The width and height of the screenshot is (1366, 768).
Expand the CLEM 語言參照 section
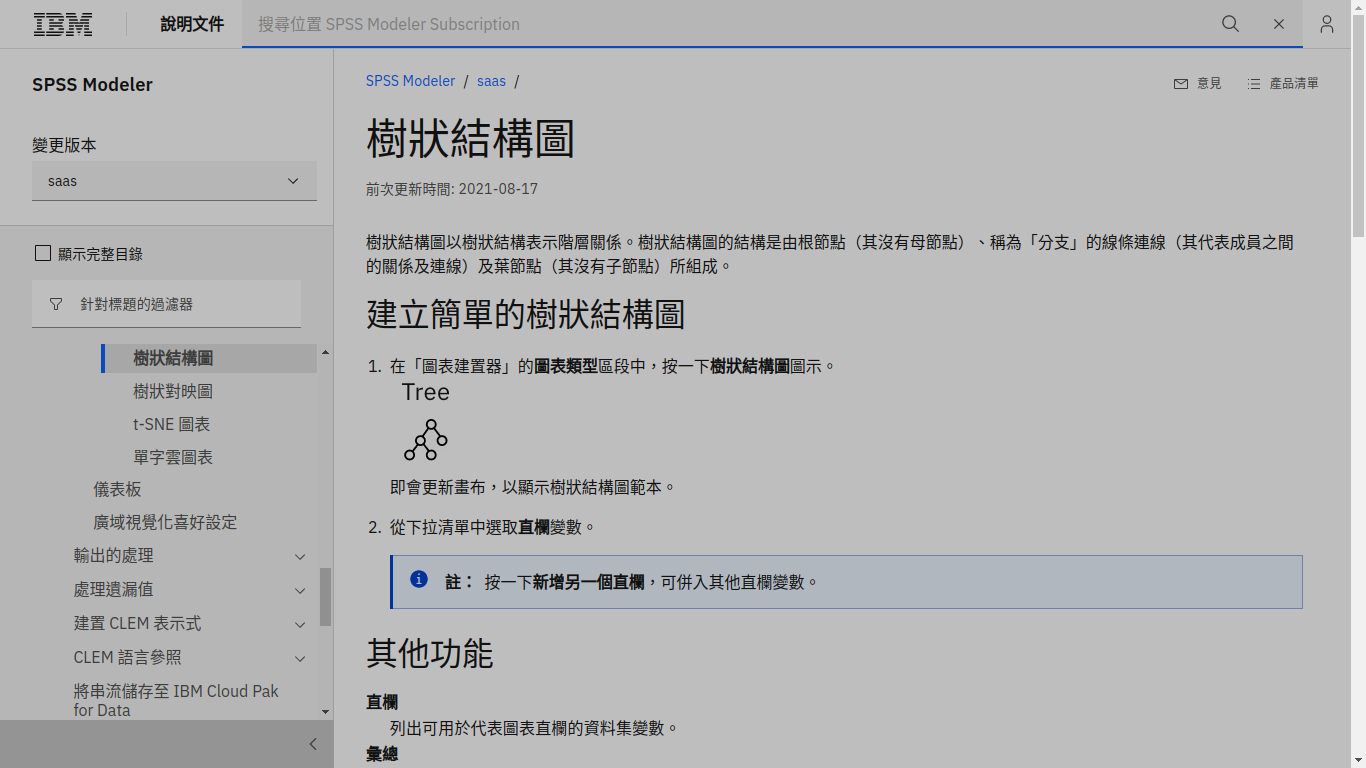(299, 658)
